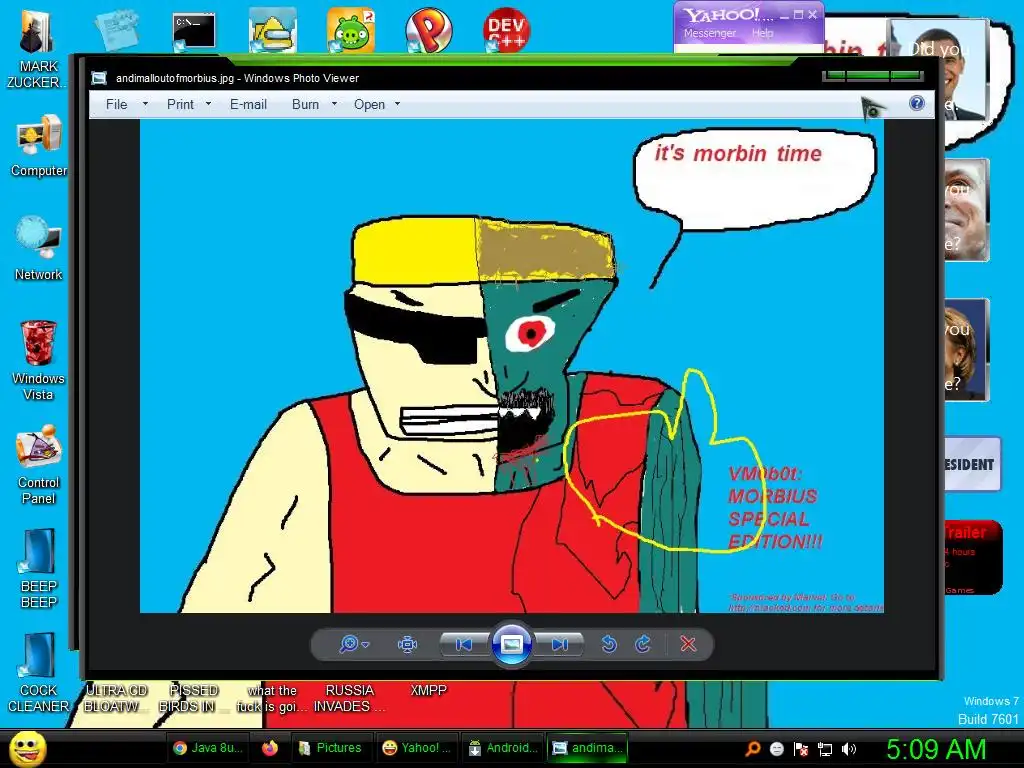The image size is (1024, 768).
Task: Switch to the Pictures taskbar button
Action: (331, 748)
